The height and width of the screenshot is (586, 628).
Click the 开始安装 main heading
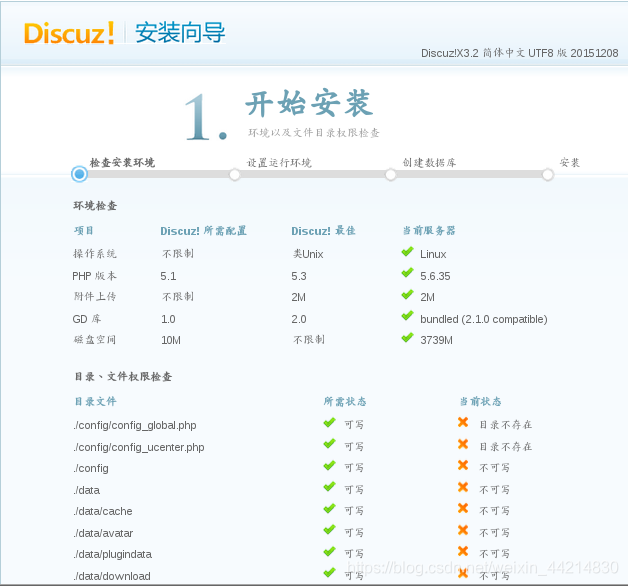[309, 104]
